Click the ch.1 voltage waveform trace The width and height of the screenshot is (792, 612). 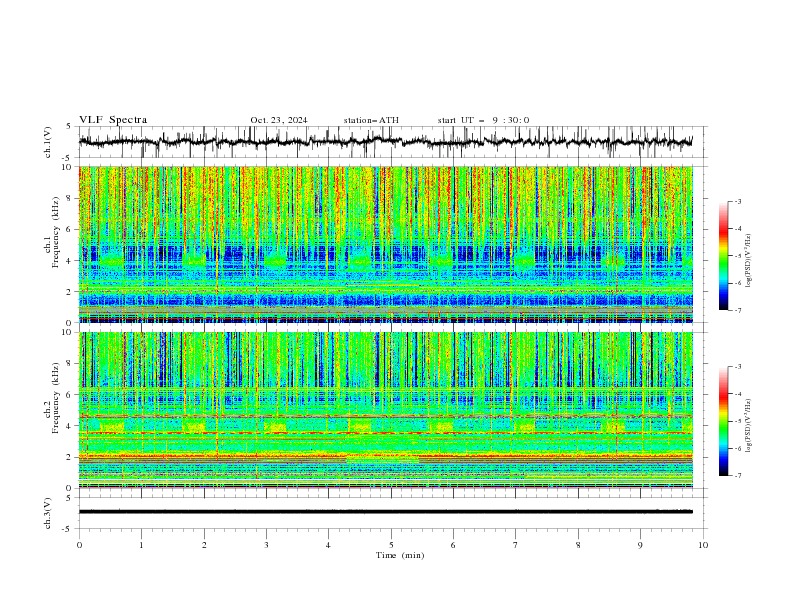[x=385, y=142]
